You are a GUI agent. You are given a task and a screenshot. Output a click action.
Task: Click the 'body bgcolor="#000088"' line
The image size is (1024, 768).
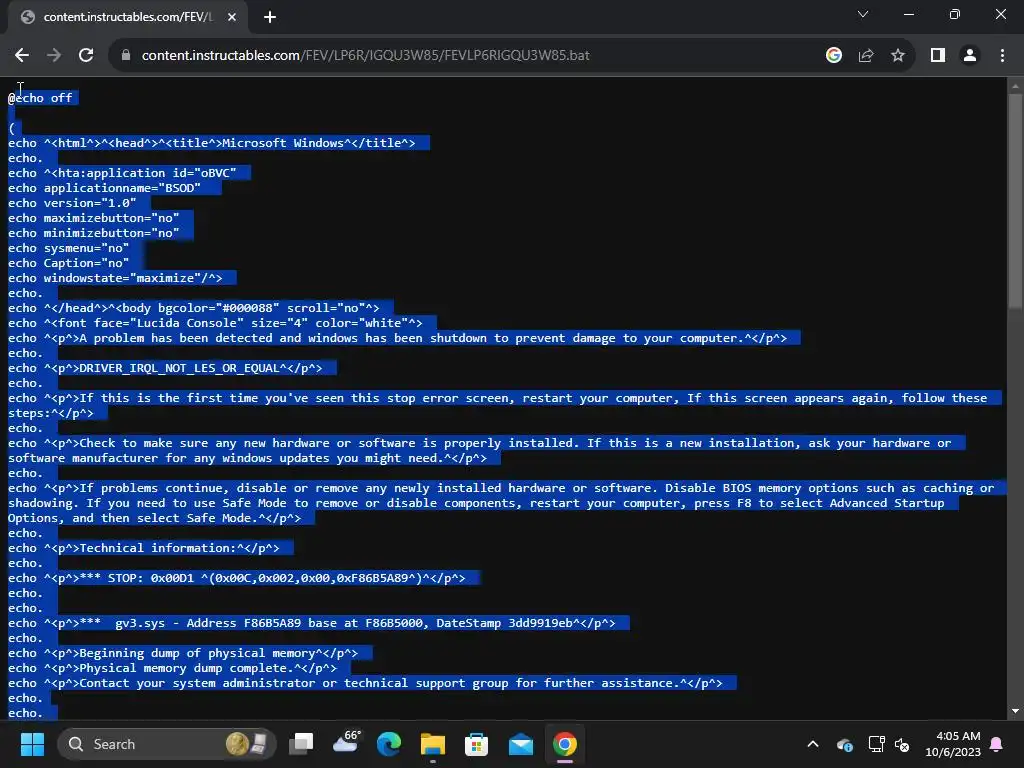(x=193, y=308)
